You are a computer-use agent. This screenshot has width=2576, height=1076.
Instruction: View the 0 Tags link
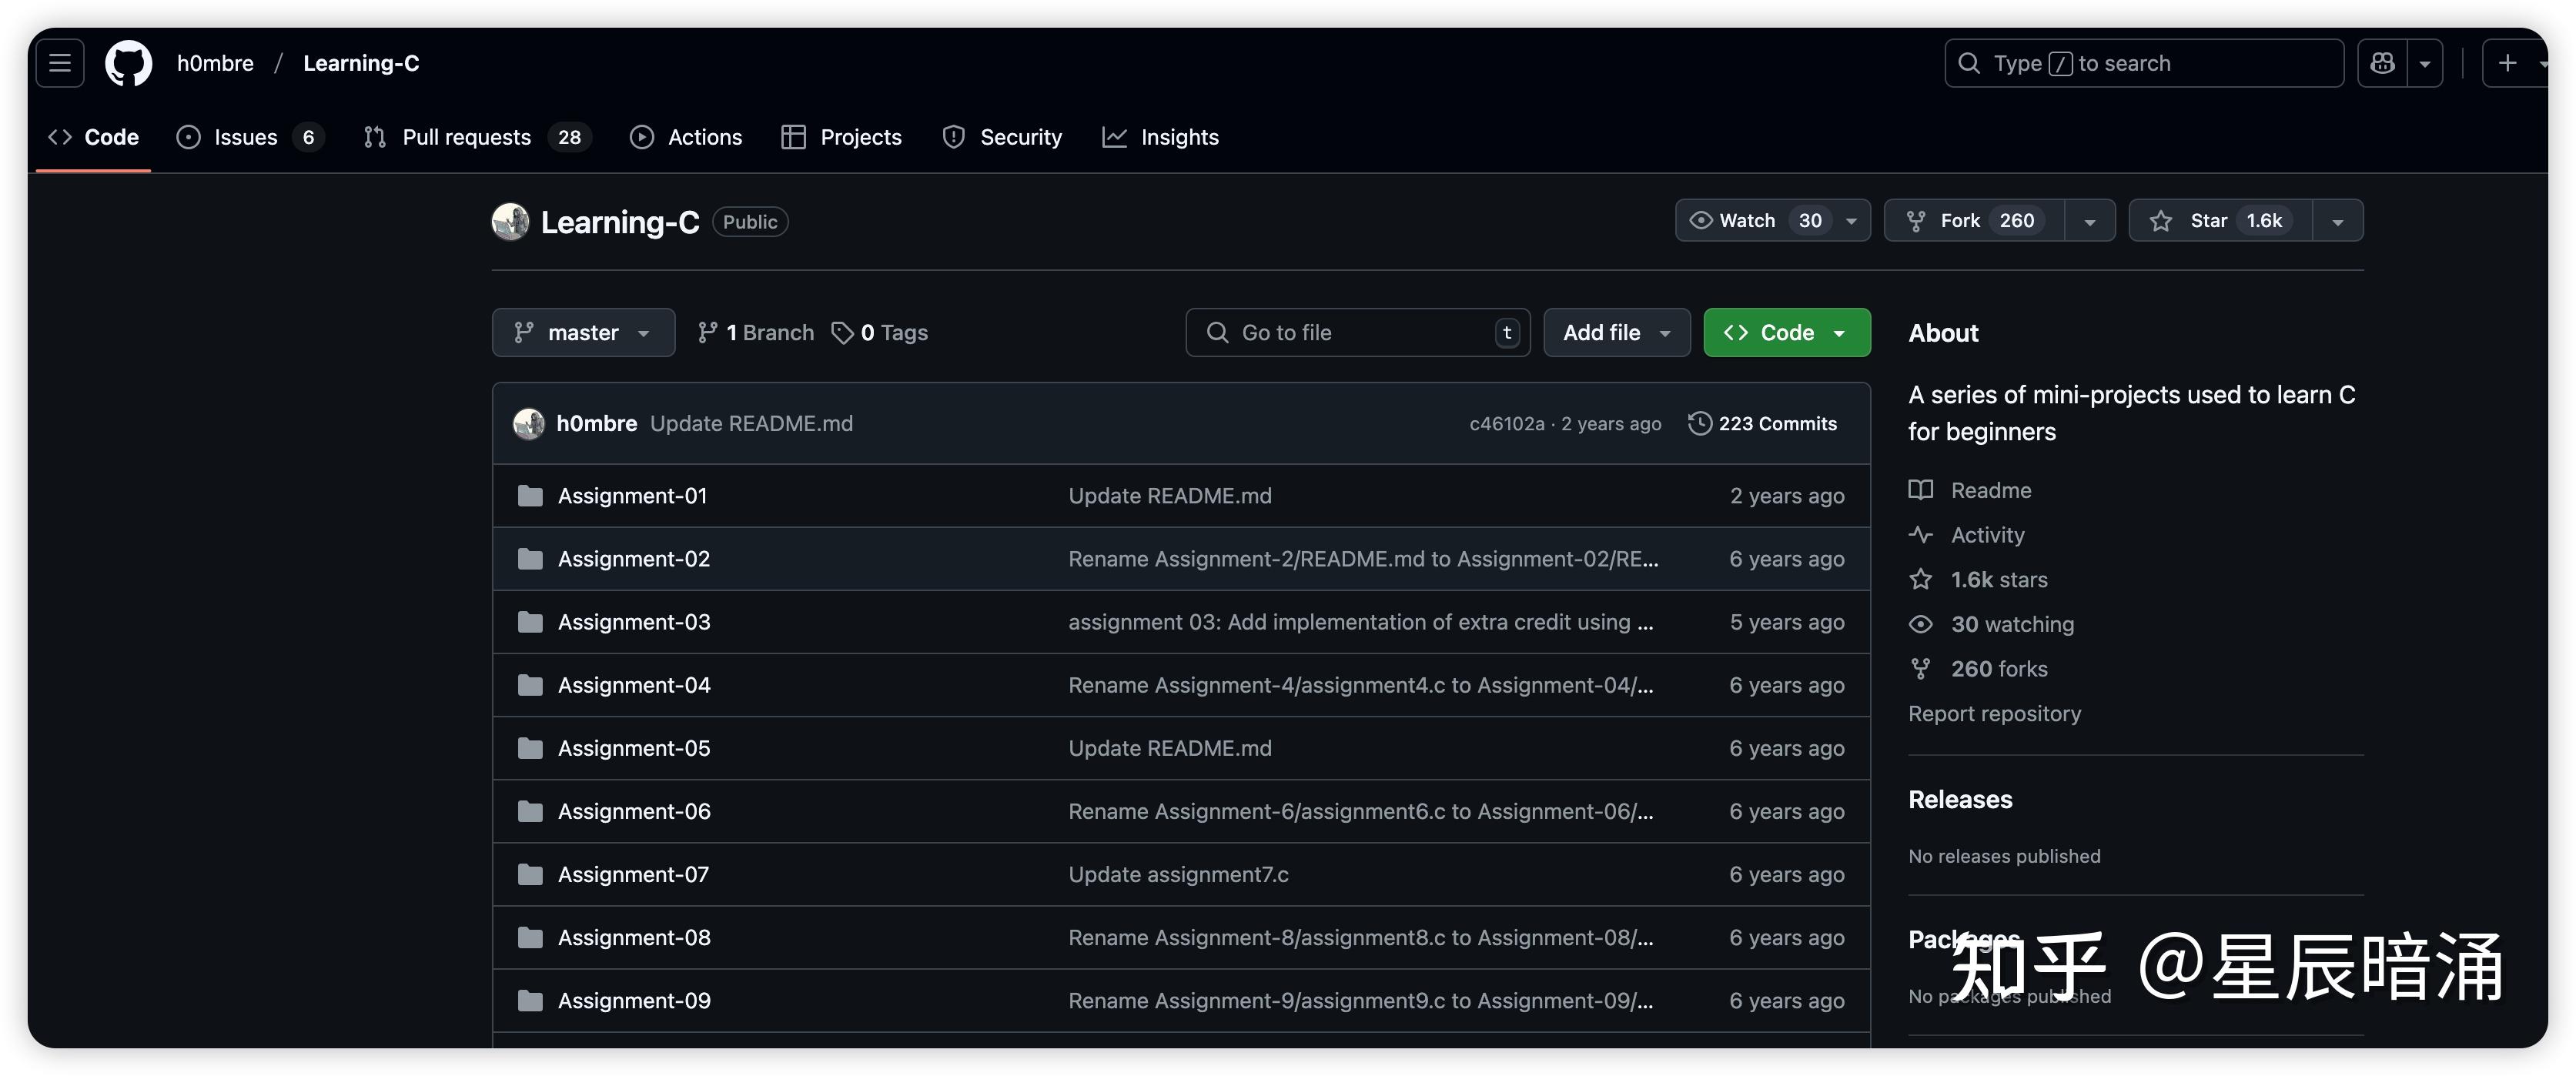point(880,332)
